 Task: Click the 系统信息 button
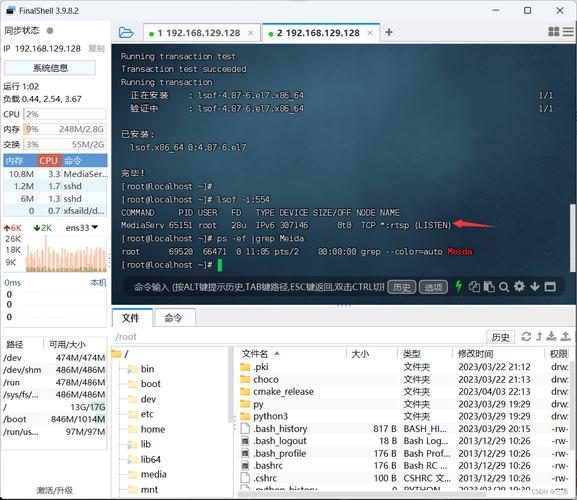[x=50, y=68]
